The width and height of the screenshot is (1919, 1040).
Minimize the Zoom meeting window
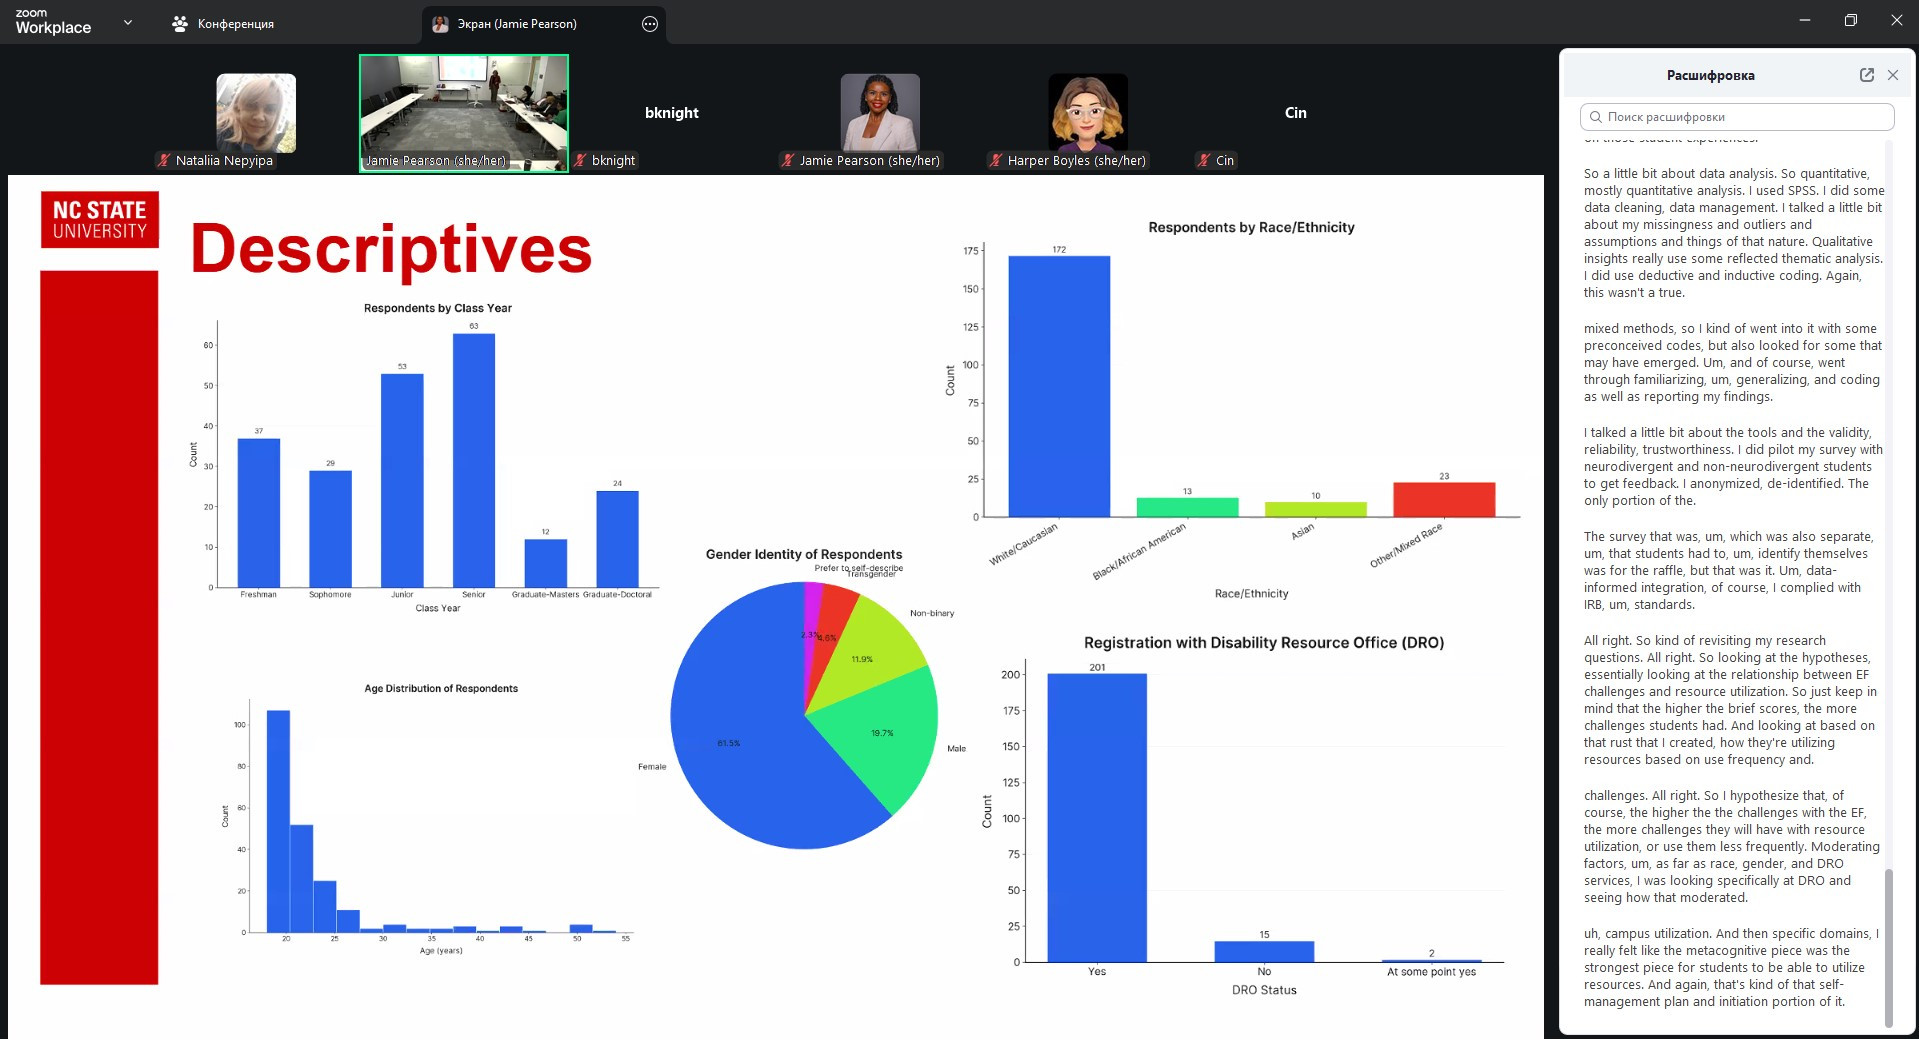[1804, 20]
